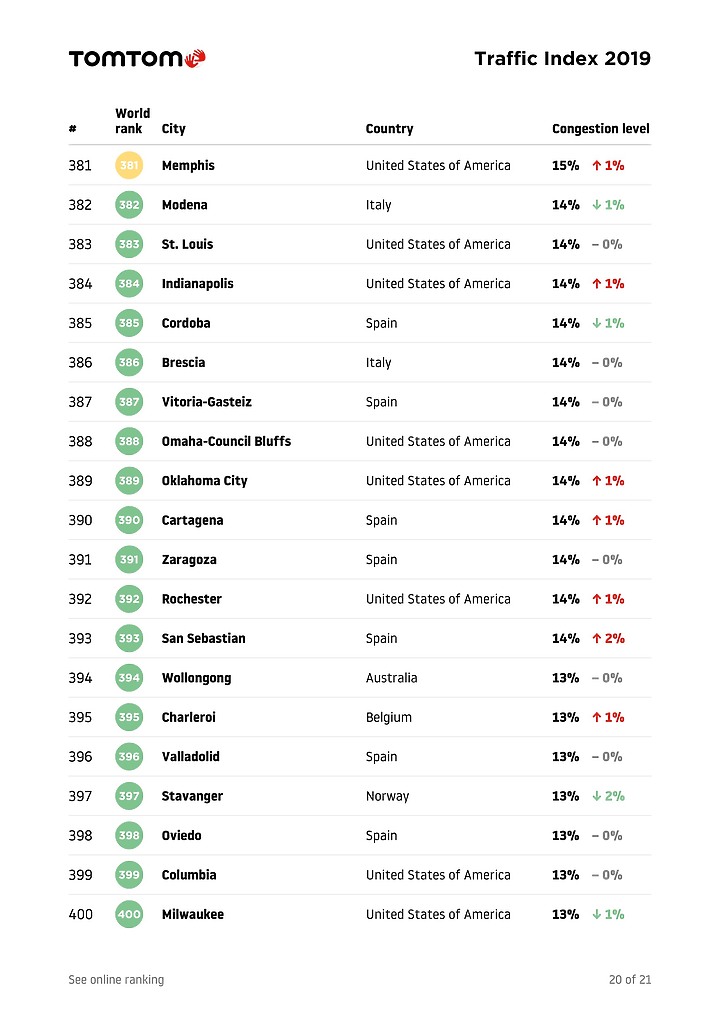The width and height of the screenshot is (720, 1018).
Task: Click the Wollongong city name
Action: [196, 678]
